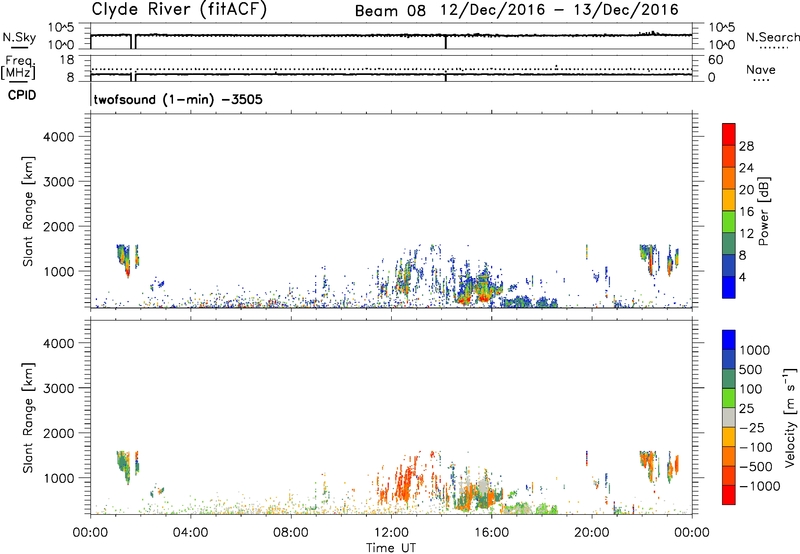Viewport: 800px width, 554px height.
Task: Click the noise dropout near 14:10 UT
Action: coord(446,42)
